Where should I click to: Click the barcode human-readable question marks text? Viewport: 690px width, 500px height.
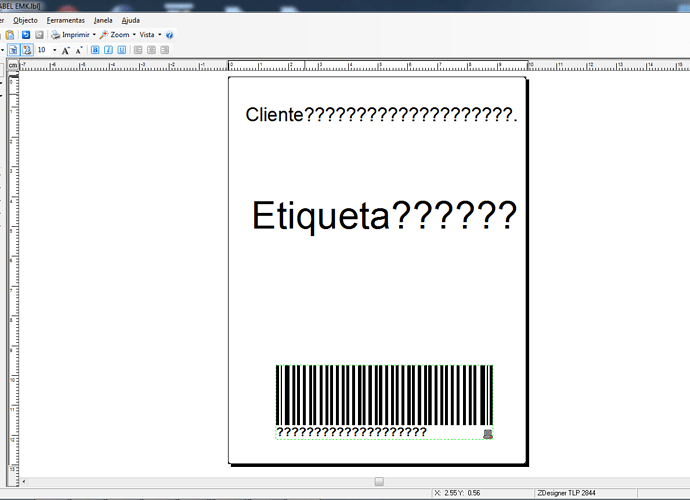[x=351, y=432]
